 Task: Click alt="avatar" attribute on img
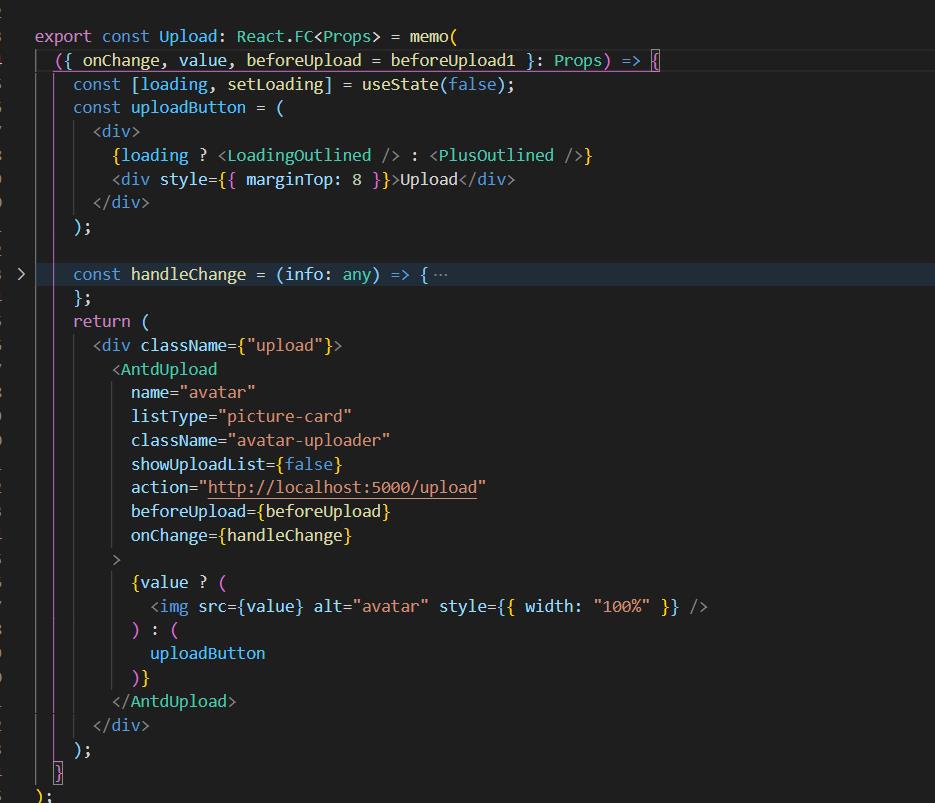[x=371, y=606]
